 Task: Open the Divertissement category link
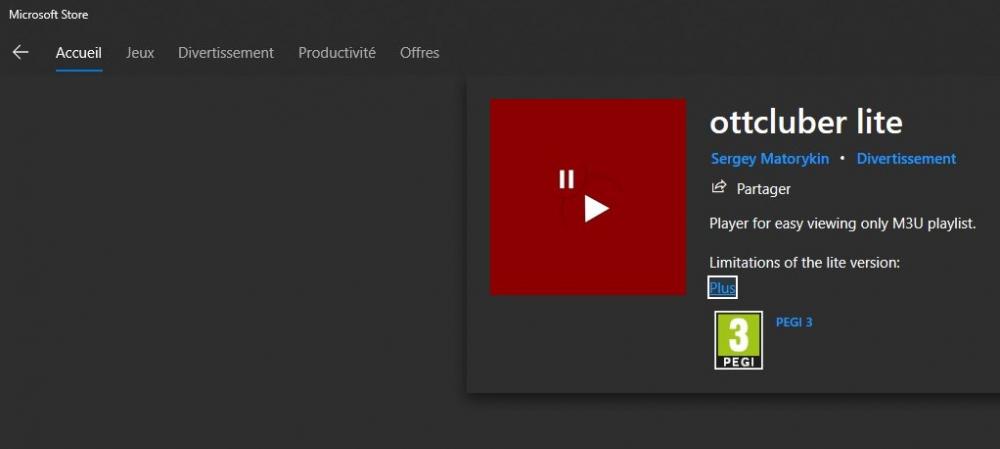906,159
